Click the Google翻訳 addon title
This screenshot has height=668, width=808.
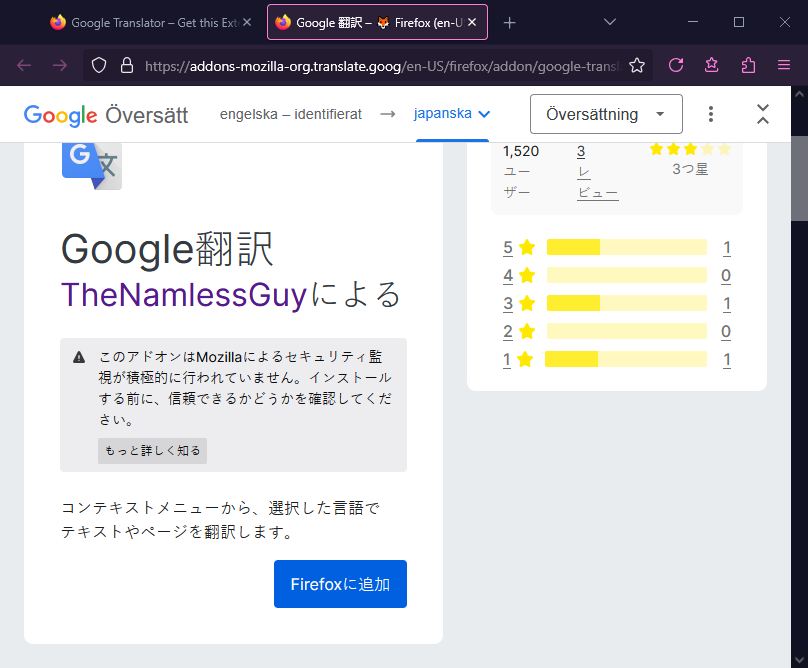tap(167, 250)
